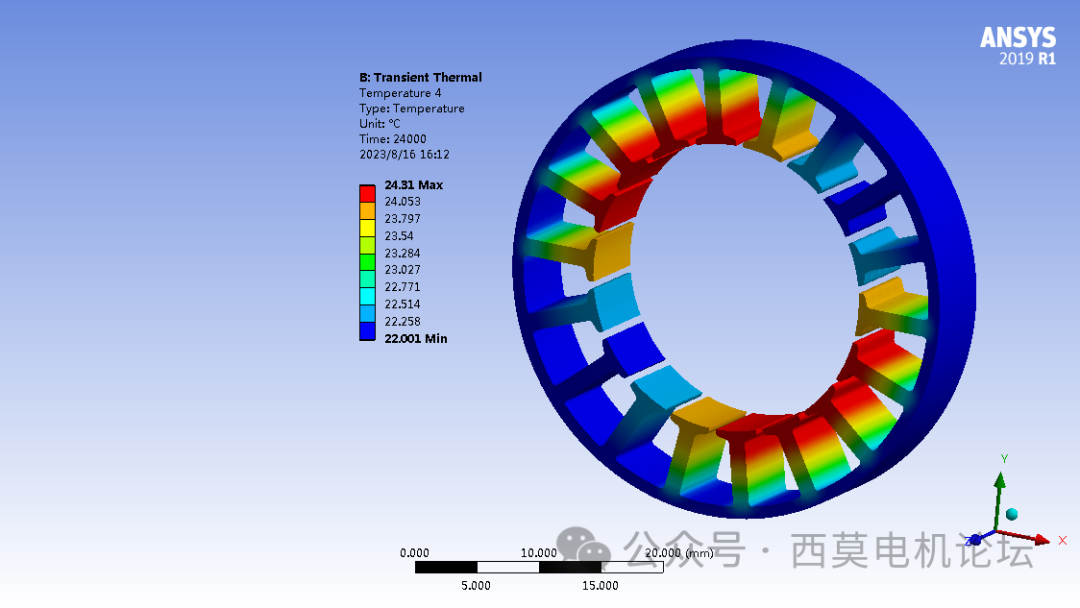The image size is (1080, 608).
Task: Click the green legend swatch at 23.284
Action: [x=367, y=262]
